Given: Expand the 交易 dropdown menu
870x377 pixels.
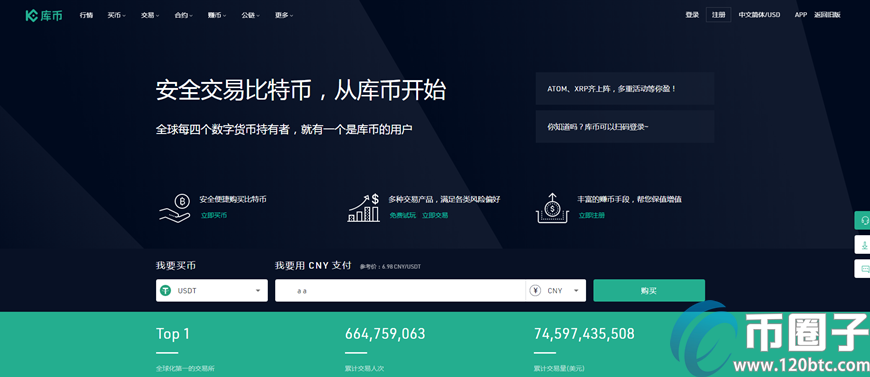Looking at the screenshot, I should tap(150, 16).
